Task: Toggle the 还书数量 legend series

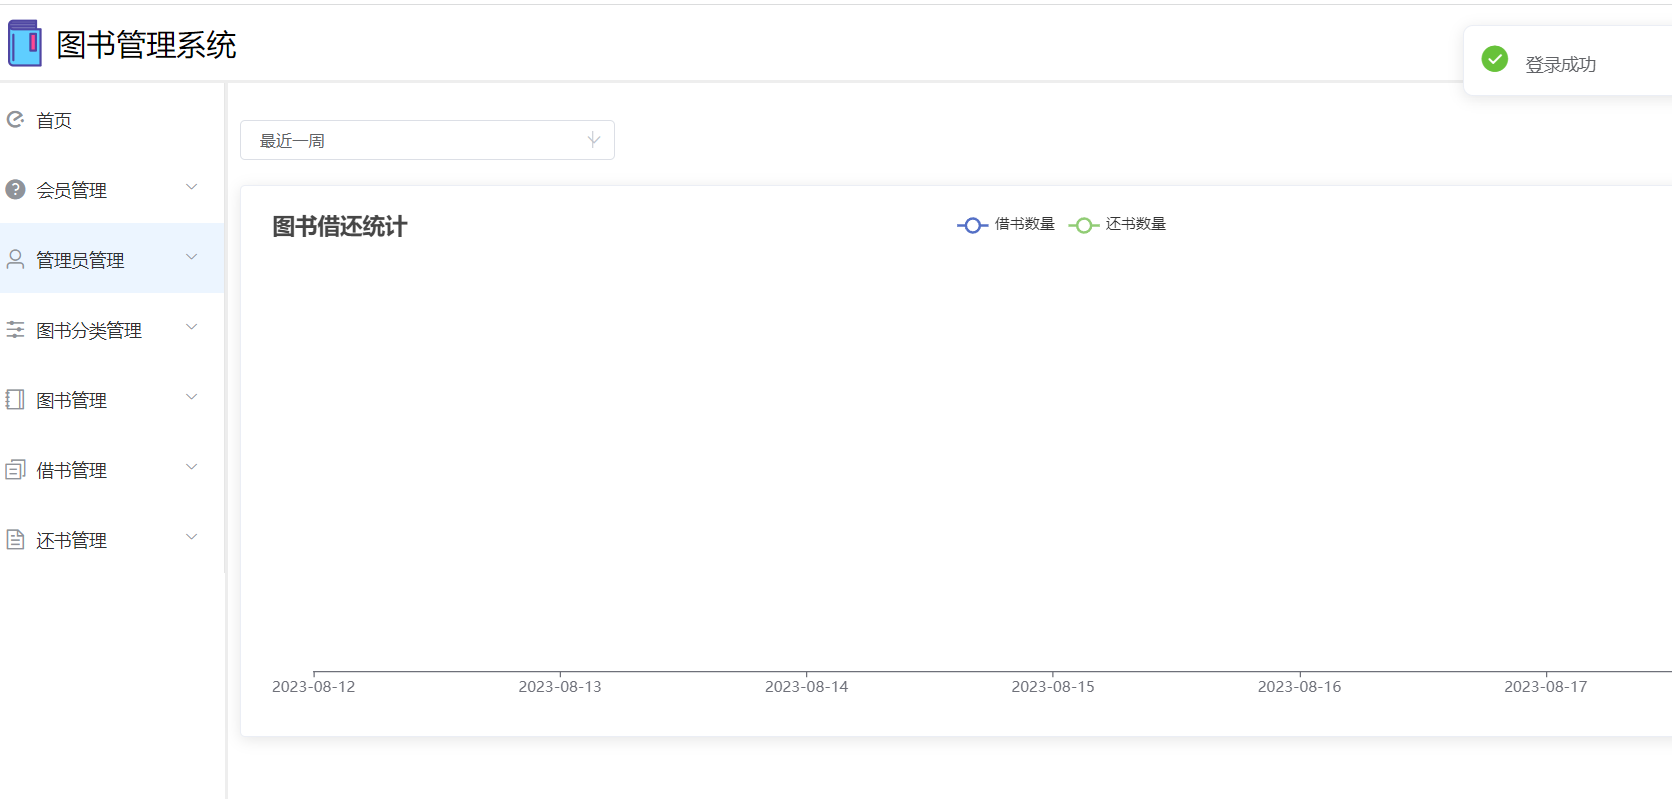Action: click(1116, 224)
